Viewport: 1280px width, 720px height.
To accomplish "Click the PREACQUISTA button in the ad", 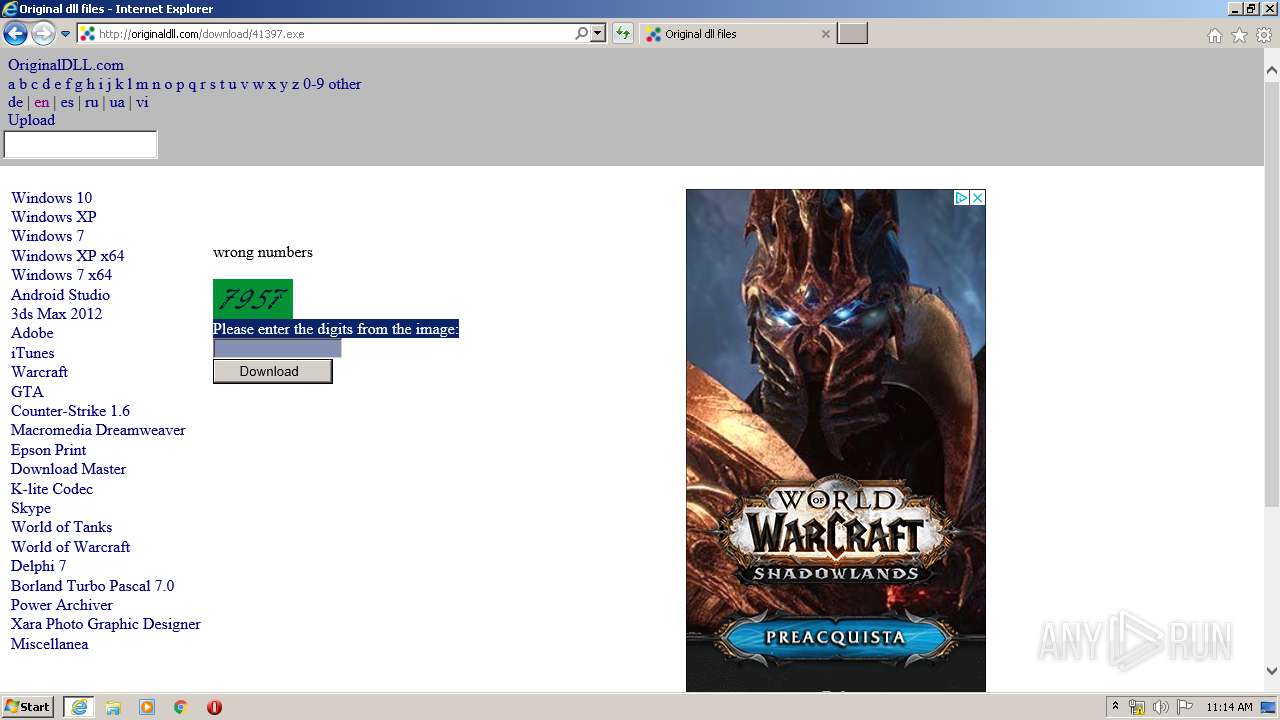I will 835,637.
